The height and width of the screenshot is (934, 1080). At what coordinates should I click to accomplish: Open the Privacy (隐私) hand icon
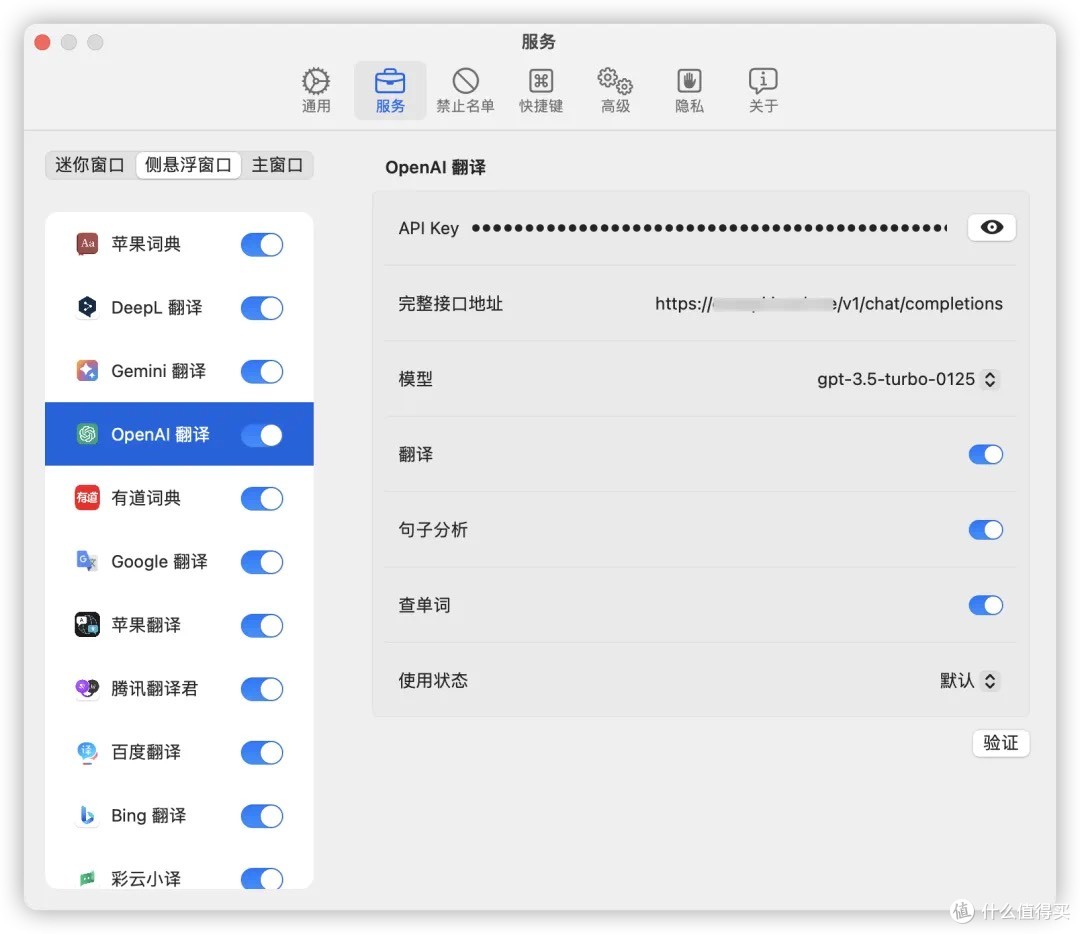point(689,82)
